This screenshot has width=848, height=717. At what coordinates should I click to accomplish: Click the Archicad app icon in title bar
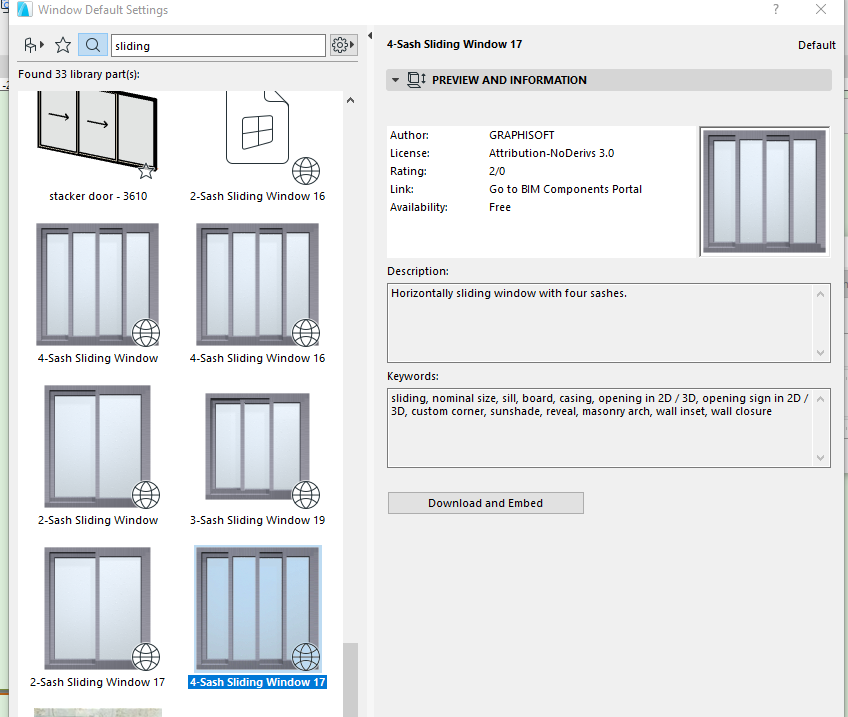pos(24,10)
